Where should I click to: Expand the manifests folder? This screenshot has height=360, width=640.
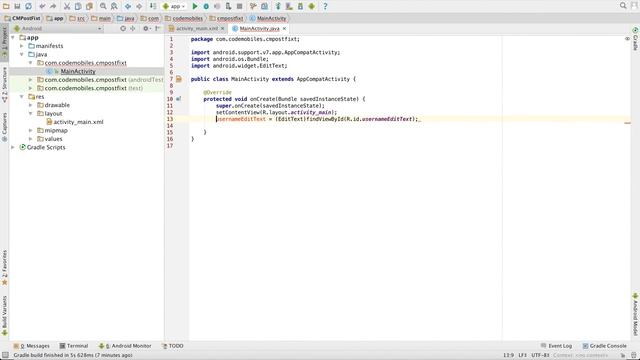pos(22,46)
